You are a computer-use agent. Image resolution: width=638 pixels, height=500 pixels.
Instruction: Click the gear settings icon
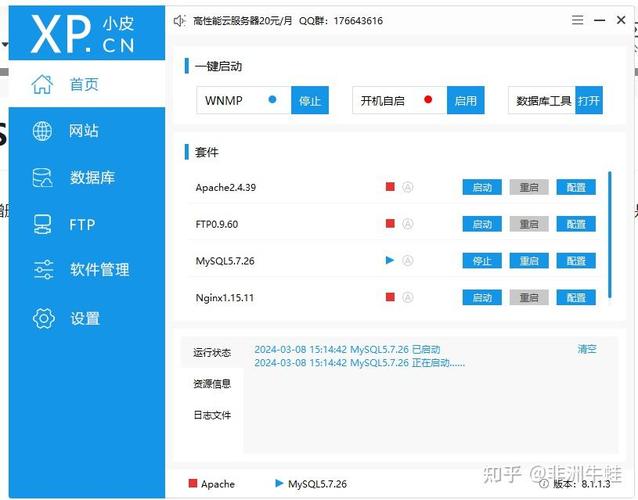[x=44, y=318]
